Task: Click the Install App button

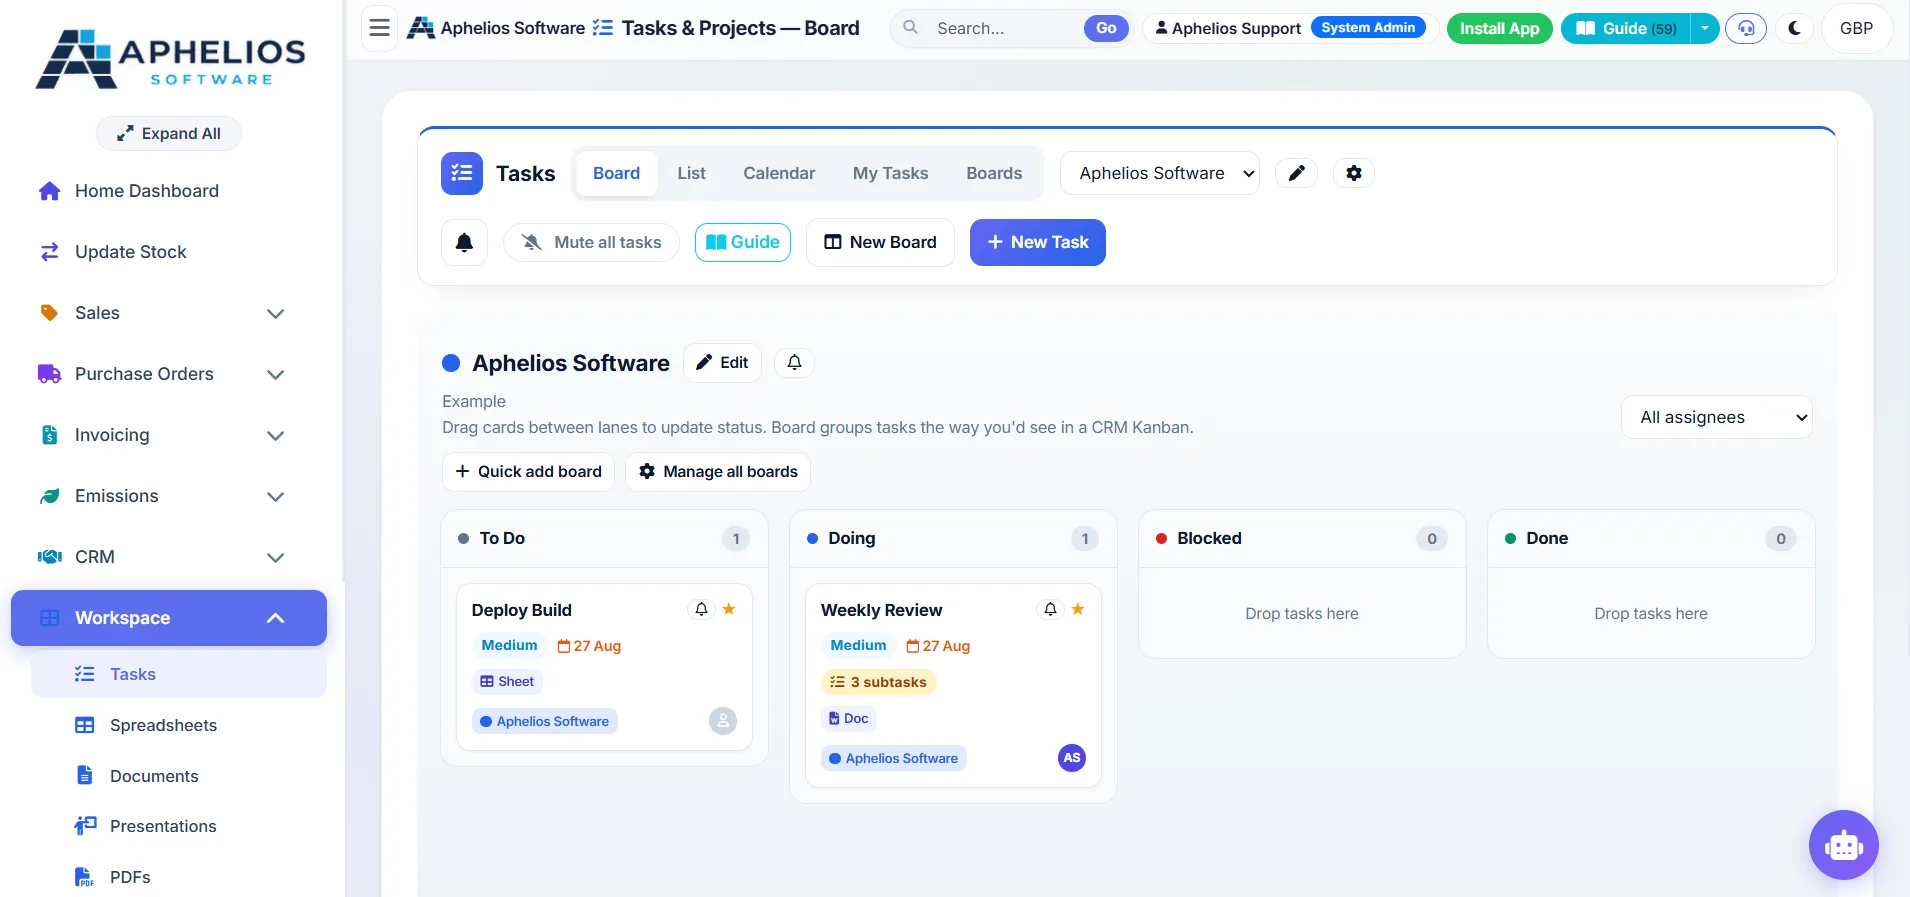Action: (1499, 28)
